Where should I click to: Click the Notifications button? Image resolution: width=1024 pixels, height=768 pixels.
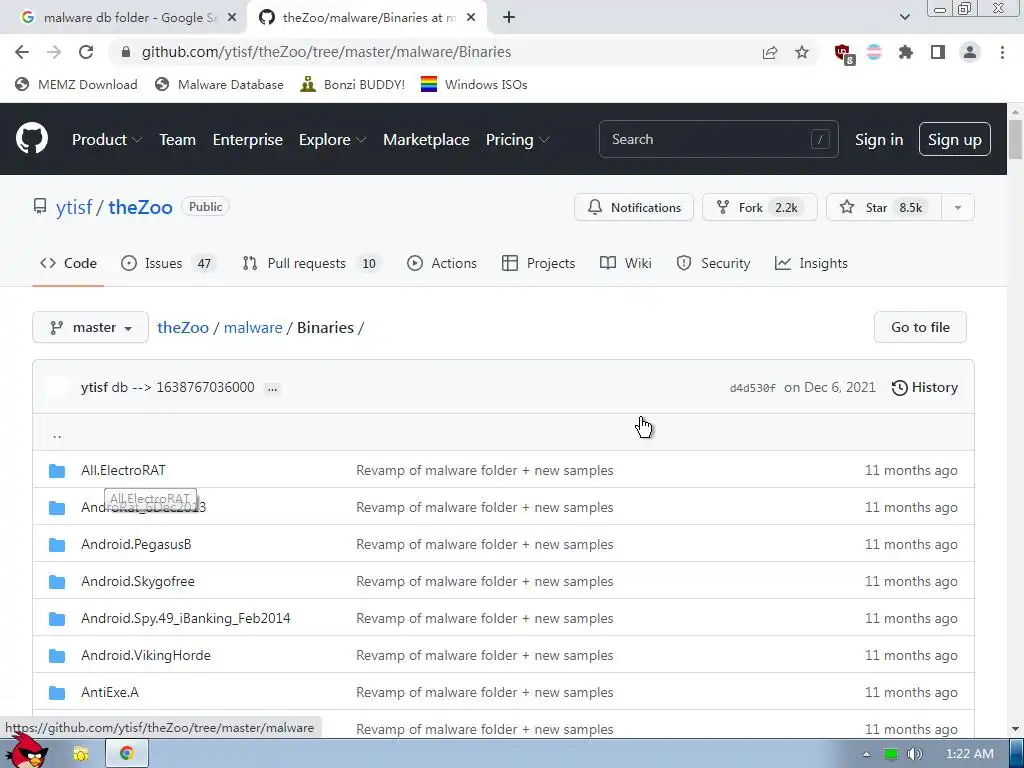coord(633,207)
